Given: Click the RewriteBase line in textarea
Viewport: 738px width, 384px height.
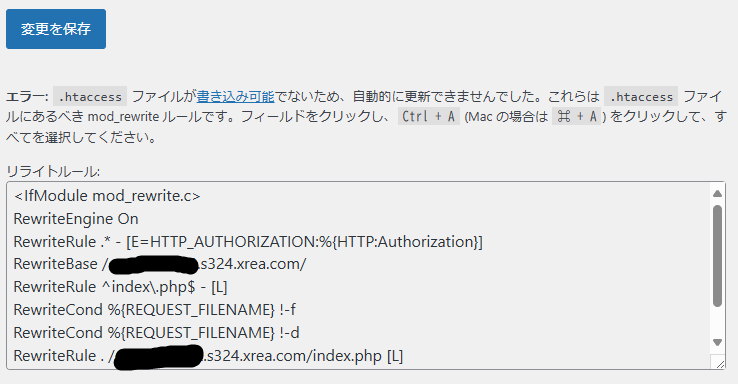Looking at the screenshot, I should point(160,264).
